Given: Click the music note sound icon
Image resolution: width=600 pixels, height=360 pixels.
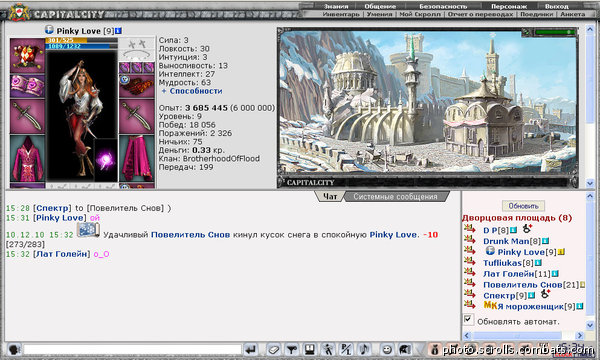Looking at the screenshot, I should [x=364, y=349].
